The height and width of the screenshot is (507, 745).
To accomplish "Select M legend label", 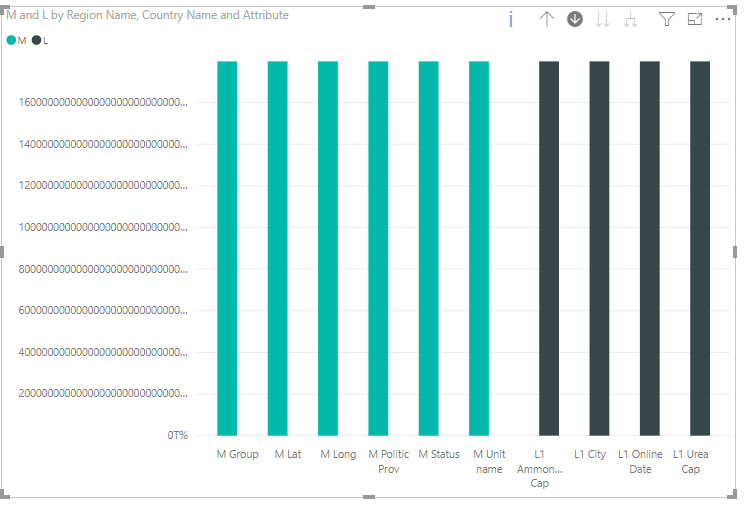I will [22, 41].
